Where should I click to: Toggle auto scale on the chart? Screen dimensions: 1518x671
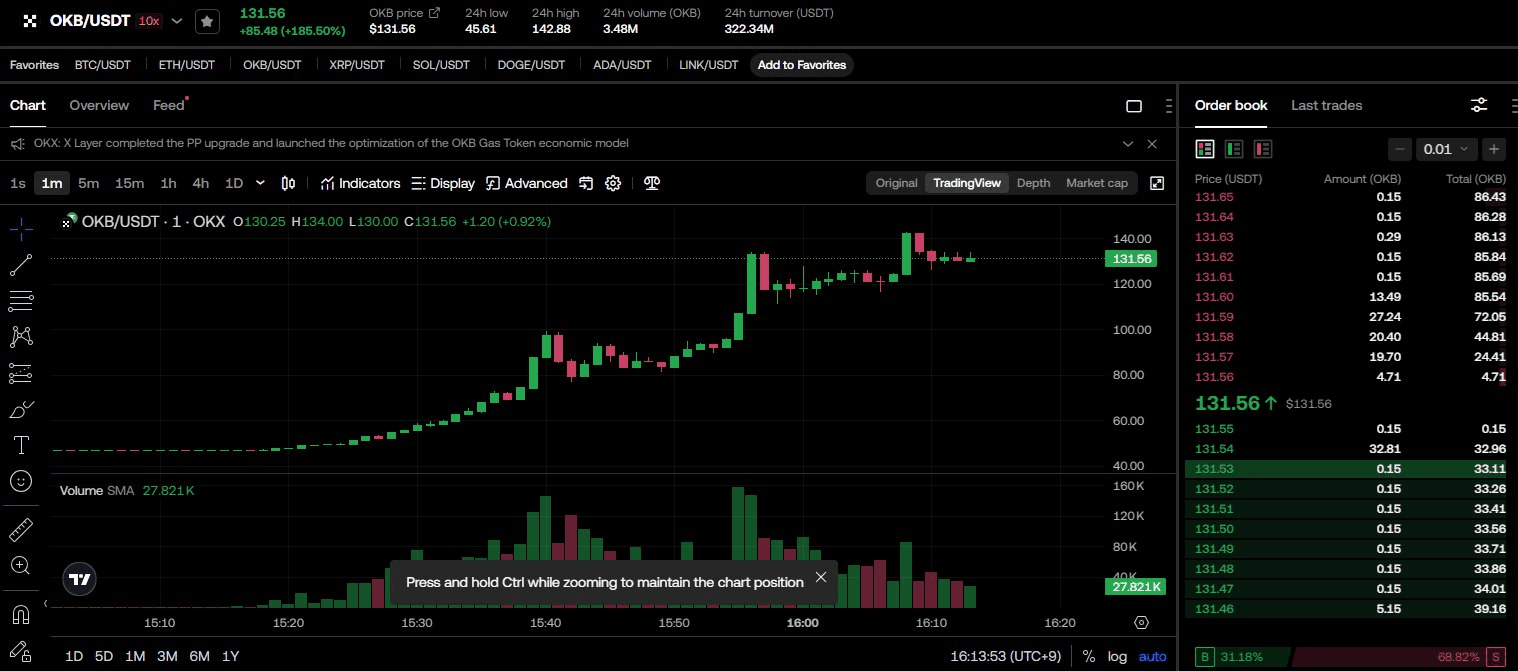click(1153, 656)
